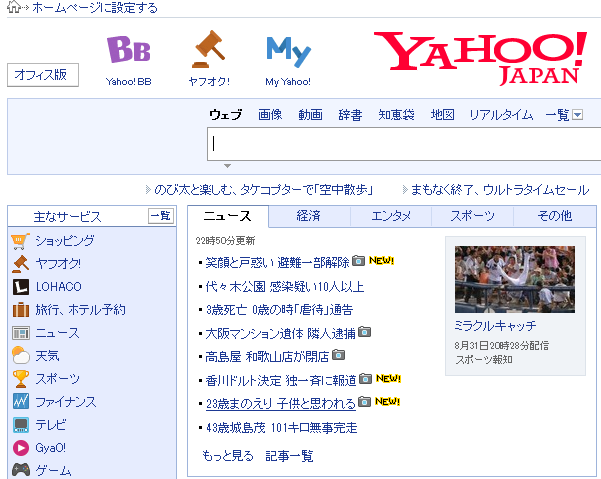The width and height of the screenshot is (601, 479).
Task: Click the game controller icon
Action: click(x=21, y=470)
